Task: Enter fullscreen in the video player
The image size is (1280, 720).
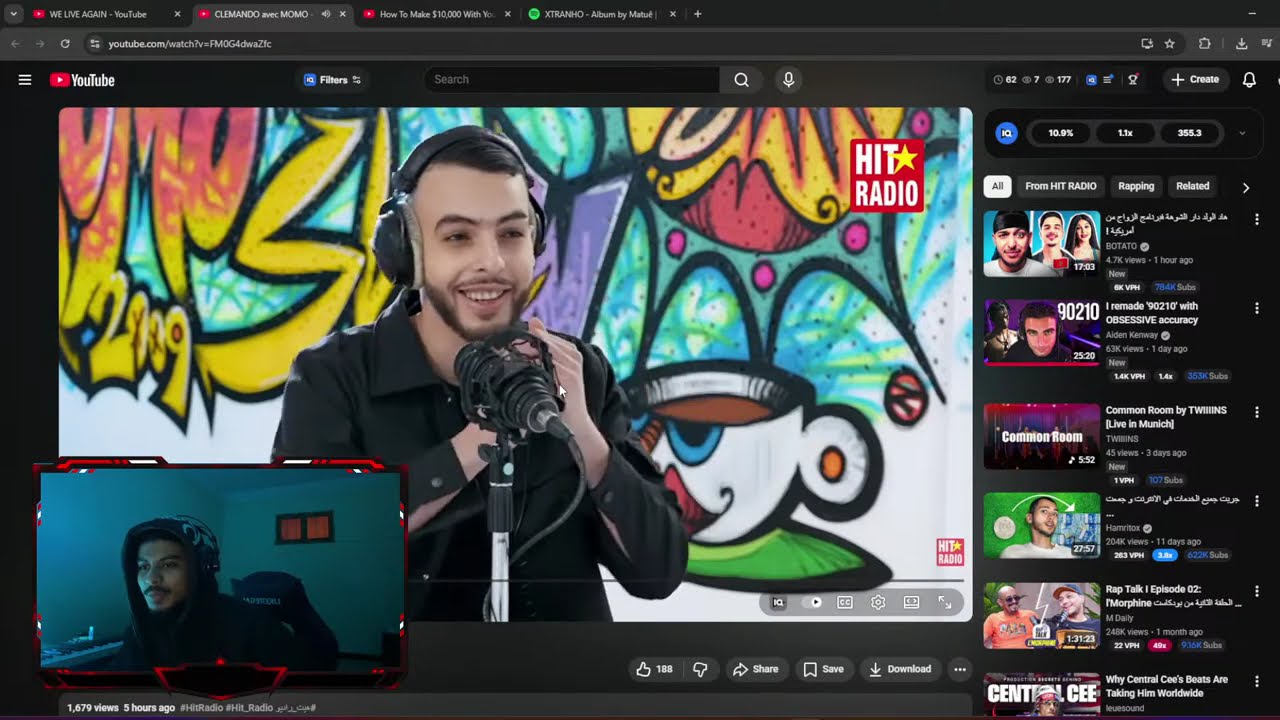Action: [x=945, y=602]
